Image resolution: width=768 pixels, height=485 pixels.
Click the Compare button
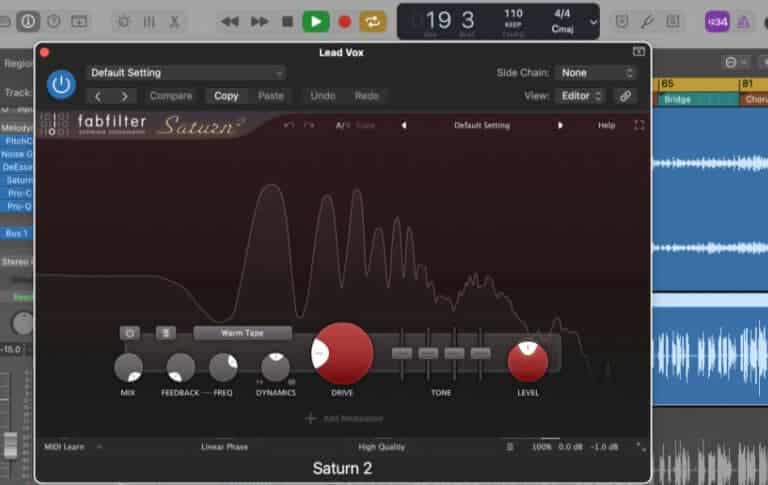[171, 96]
